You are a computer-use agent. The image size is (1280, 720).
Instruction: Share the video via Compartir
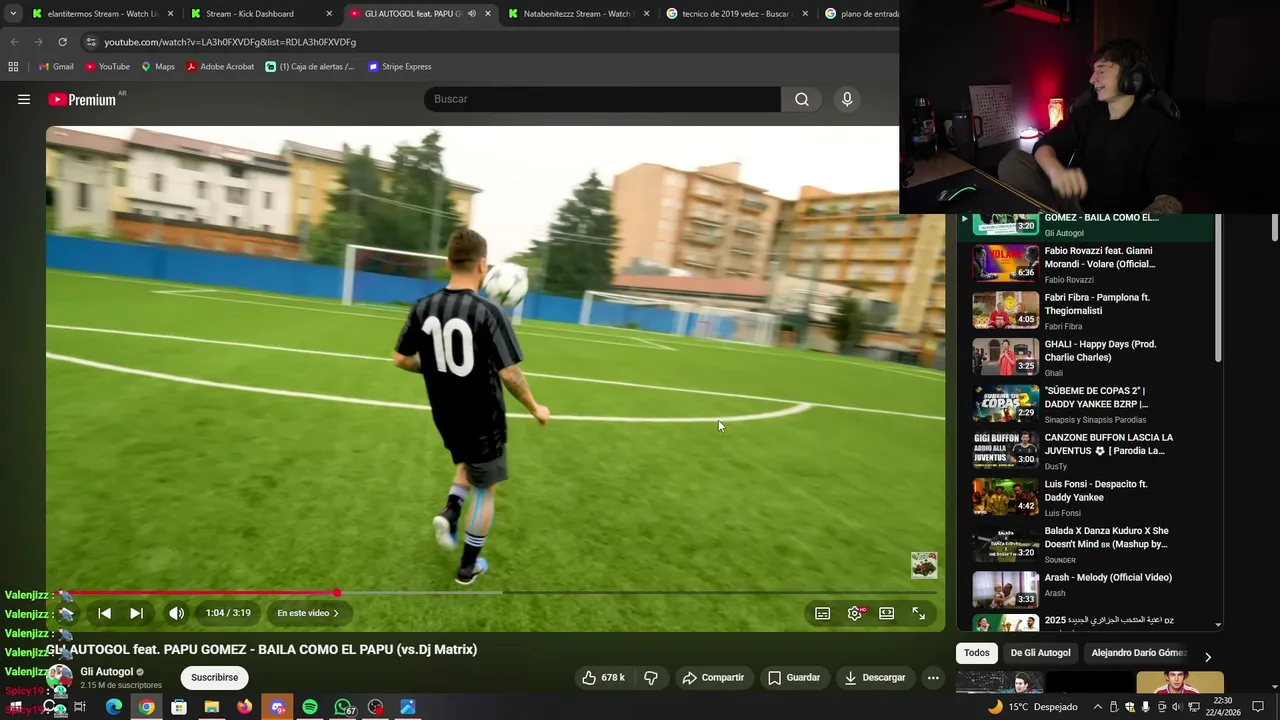pos(713,677)
